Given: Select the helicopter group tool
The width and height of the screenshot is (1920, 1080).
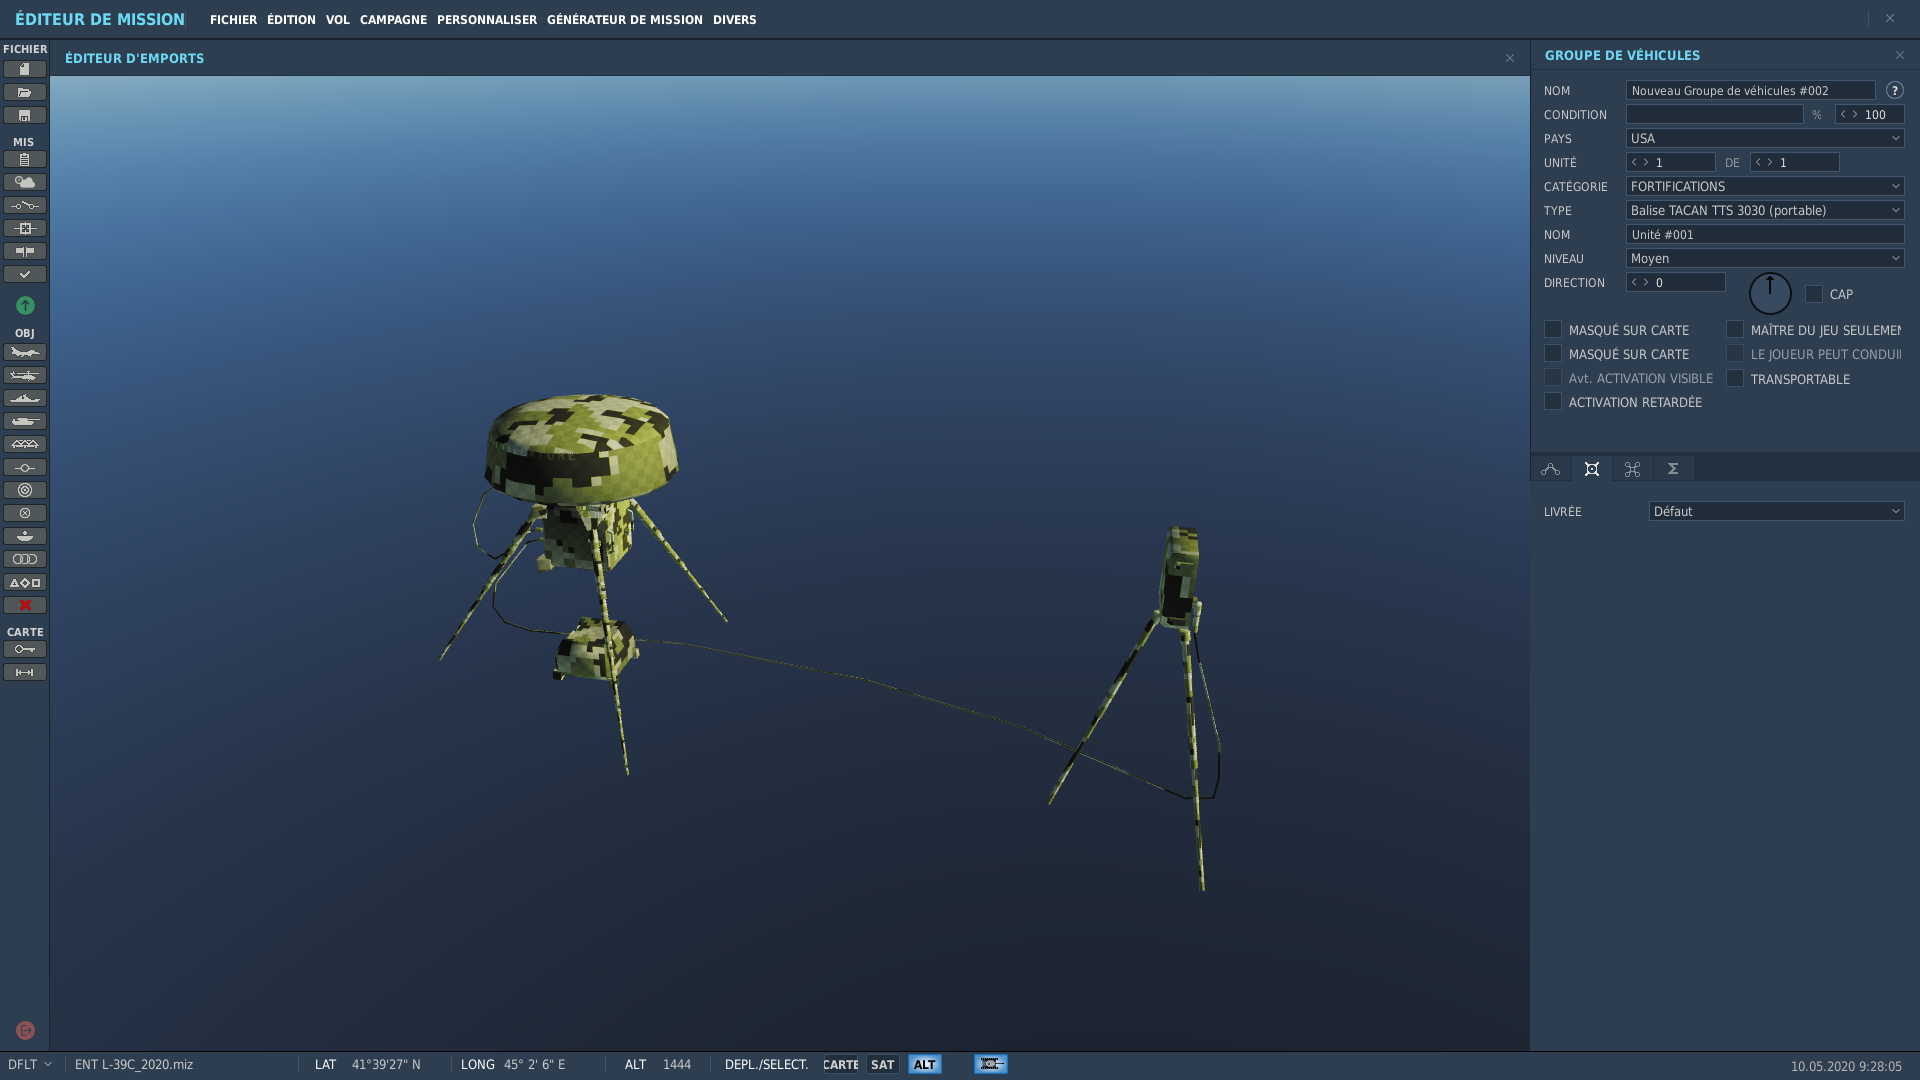Looking at the screenshot, I should 25,375.
